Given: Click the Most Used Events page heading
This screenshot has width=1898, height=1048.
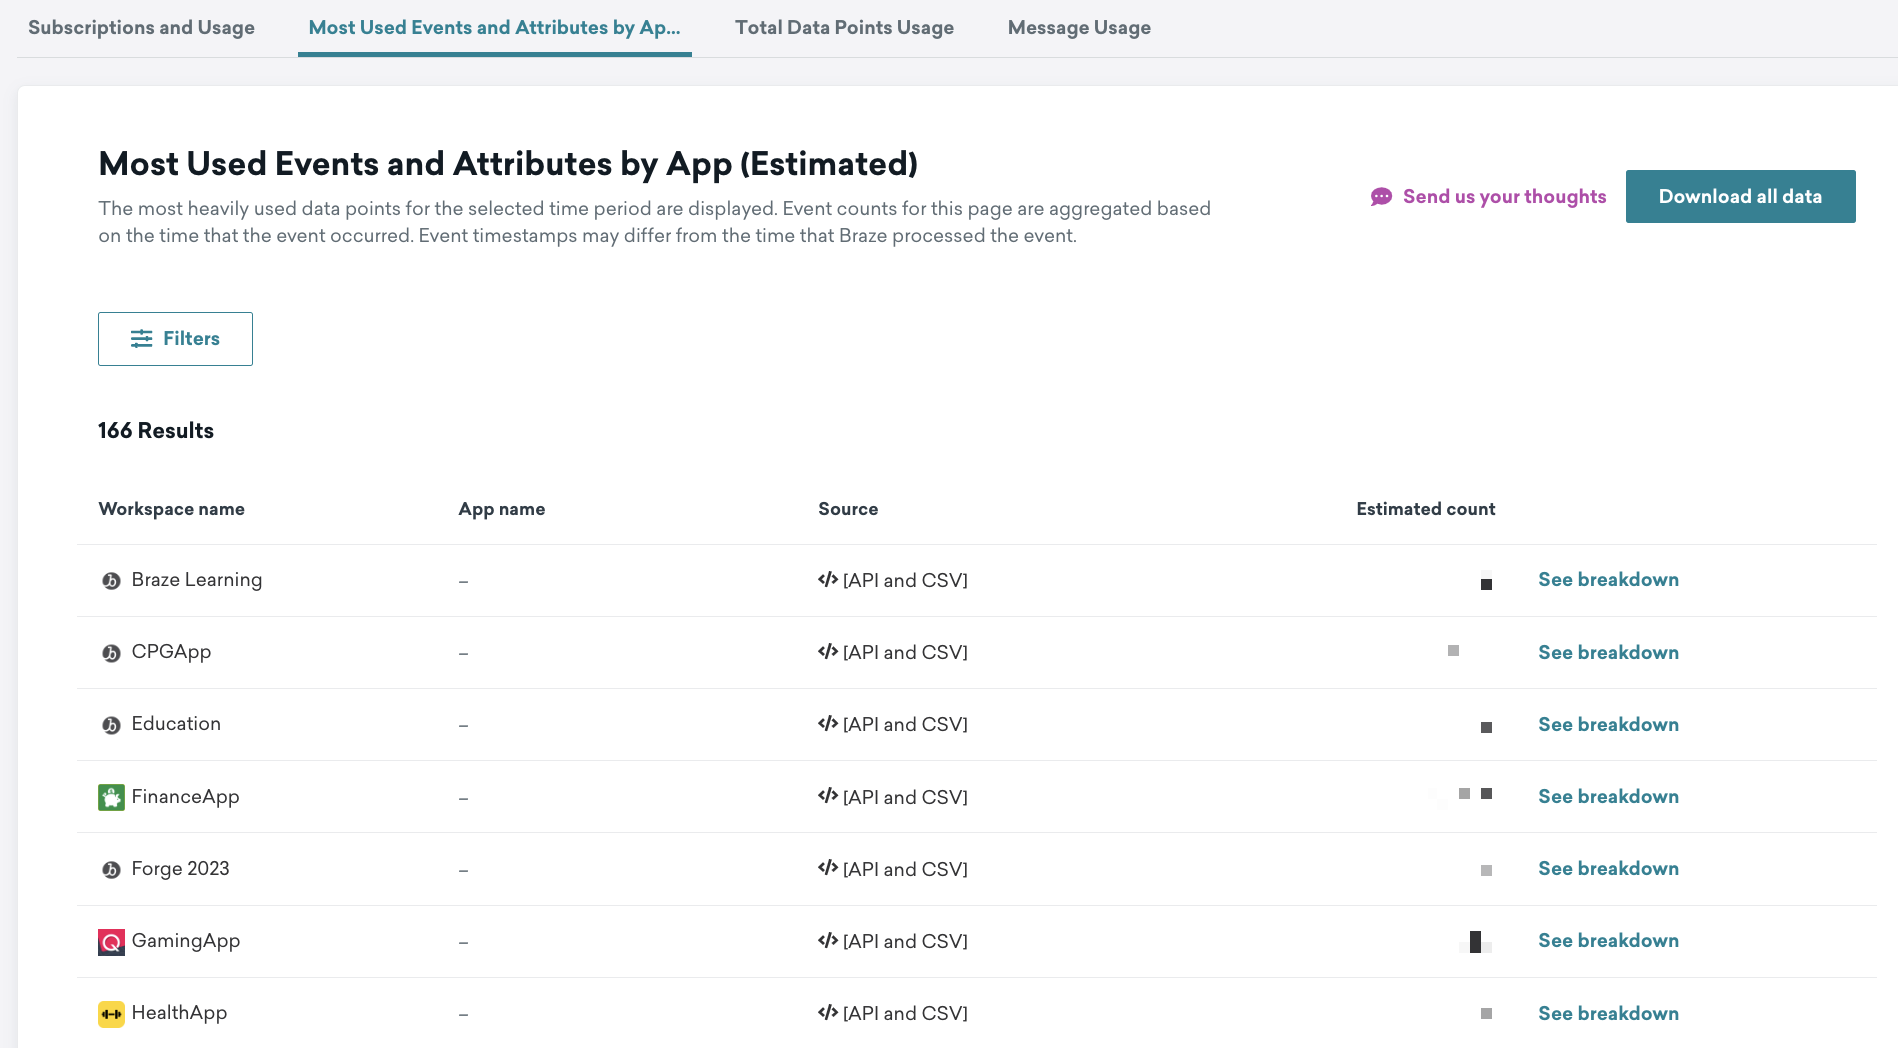Looking at the screenshot, I should (x=508, y=164).
